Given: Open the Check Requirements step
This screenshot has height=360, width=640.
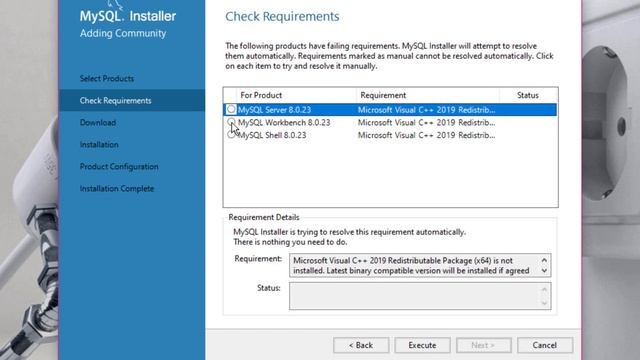Looking at the screenshot, I should (x=116, y=100).
